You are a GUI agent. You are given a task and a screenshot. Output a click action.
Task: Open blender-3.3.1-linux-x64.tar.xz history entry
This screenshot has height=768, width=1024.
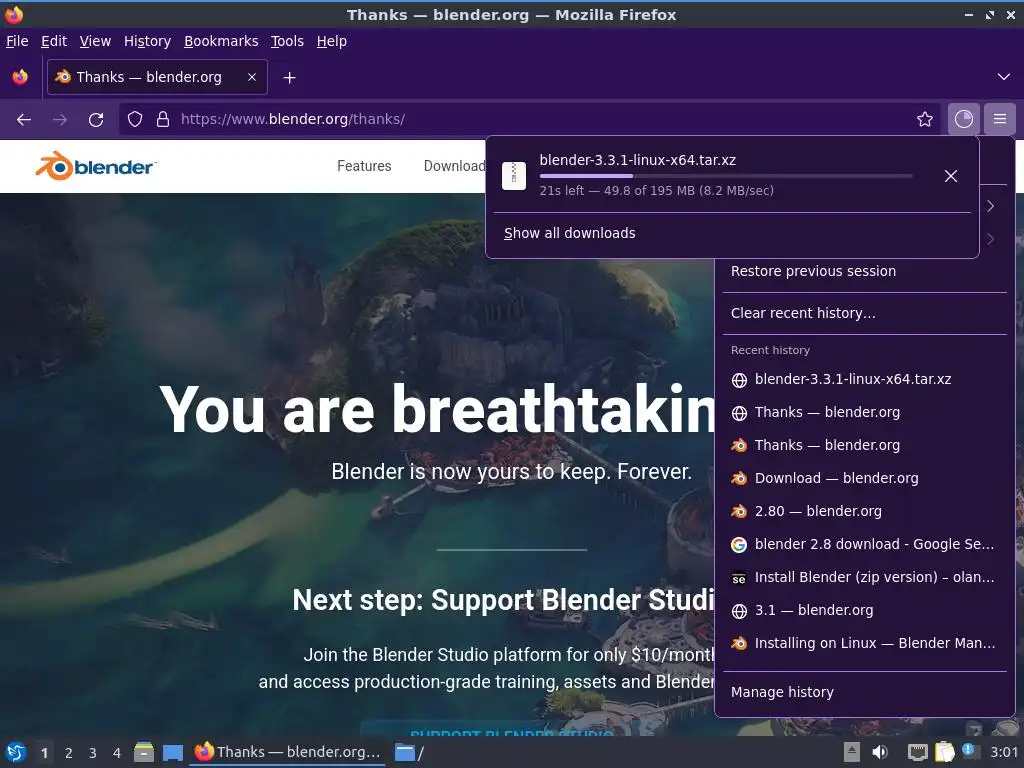[x=865, y=379]
